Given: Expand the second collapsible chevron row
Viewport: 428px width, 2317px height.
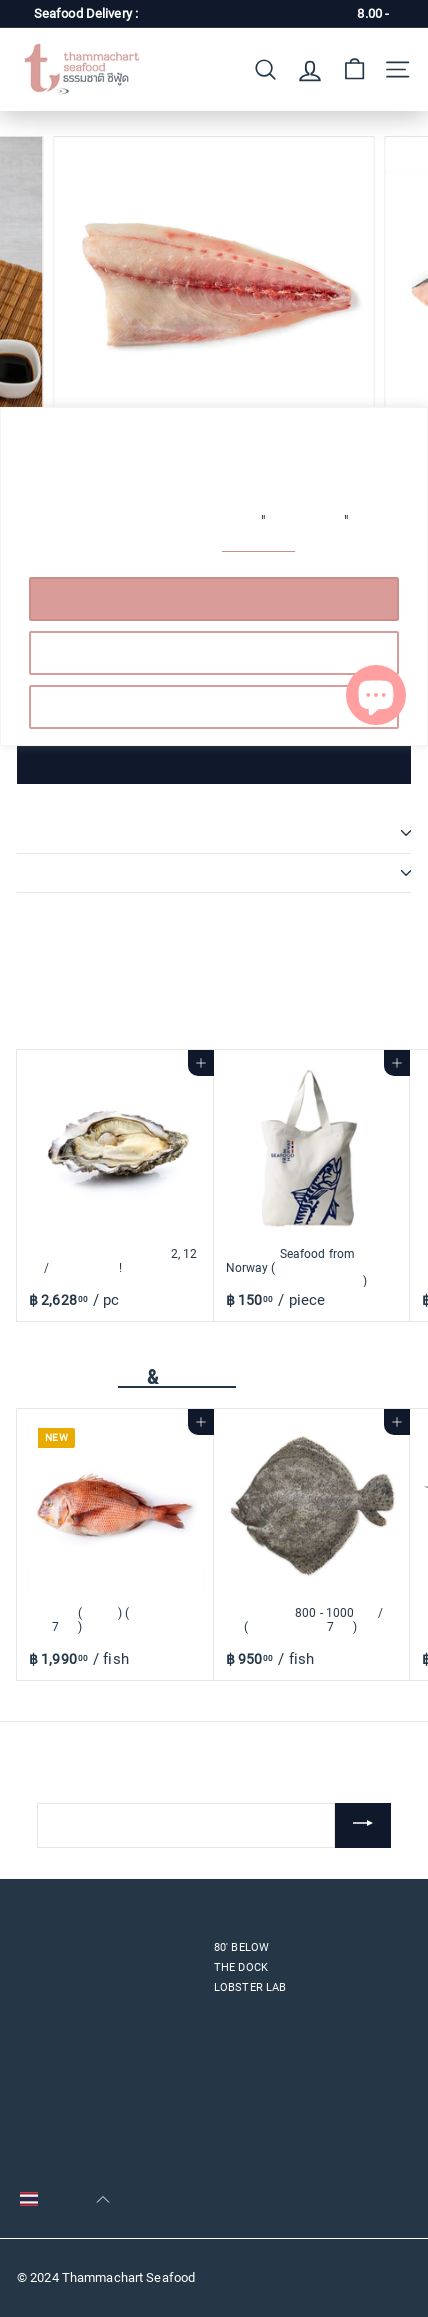Looking at the screenshot, I should (x=214, y=873).
